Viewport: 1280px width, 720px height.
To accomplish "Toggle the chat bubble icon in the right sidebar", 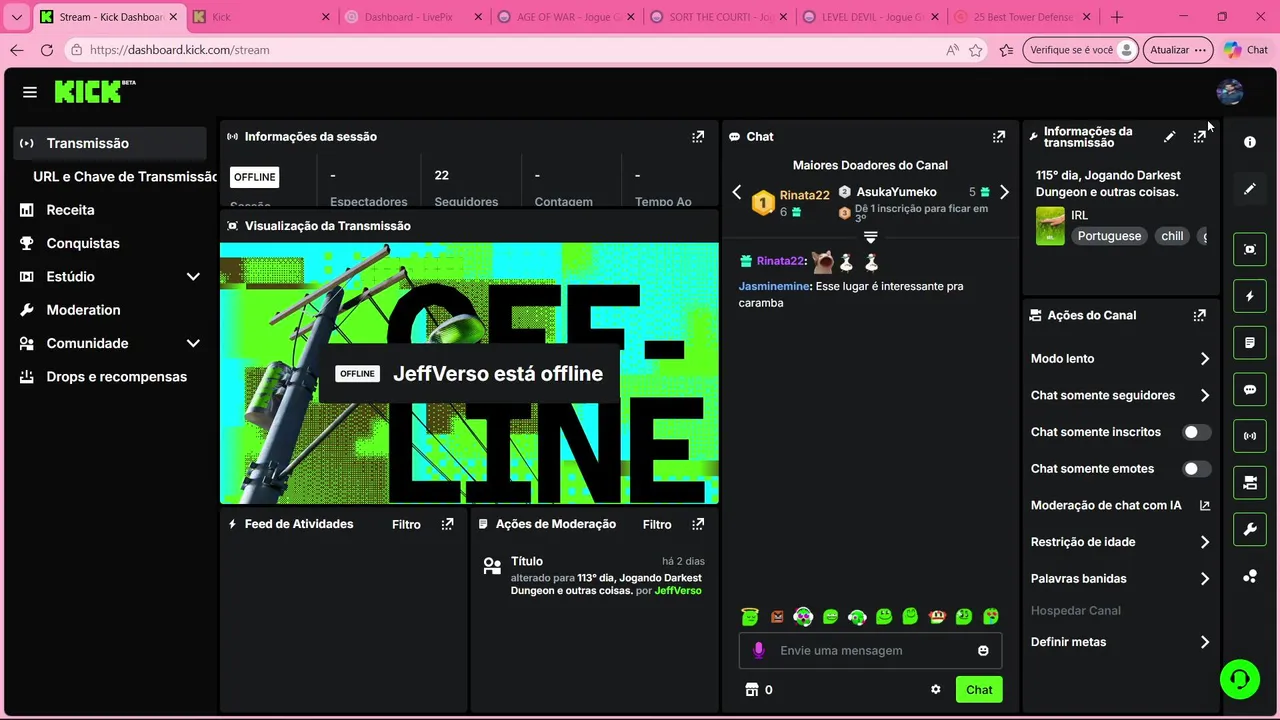I will pyautogui.click(x=1250, y=390).
